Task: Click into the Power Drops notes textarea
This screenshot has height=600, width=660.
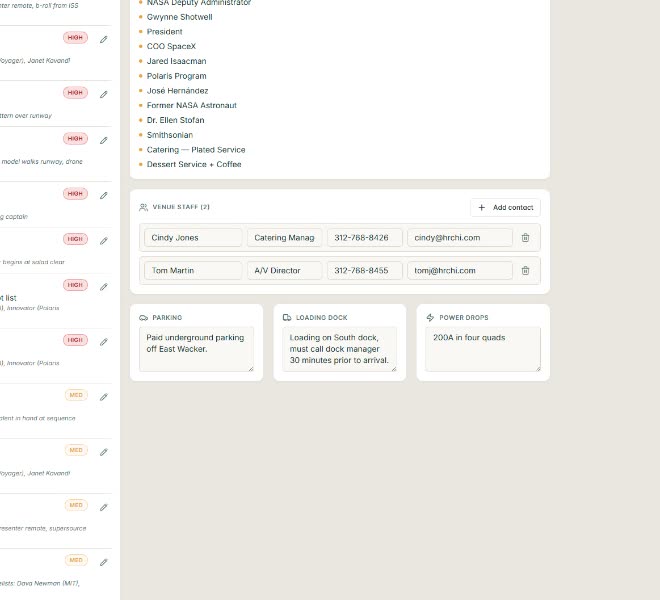Action: (x=483, y=349)
